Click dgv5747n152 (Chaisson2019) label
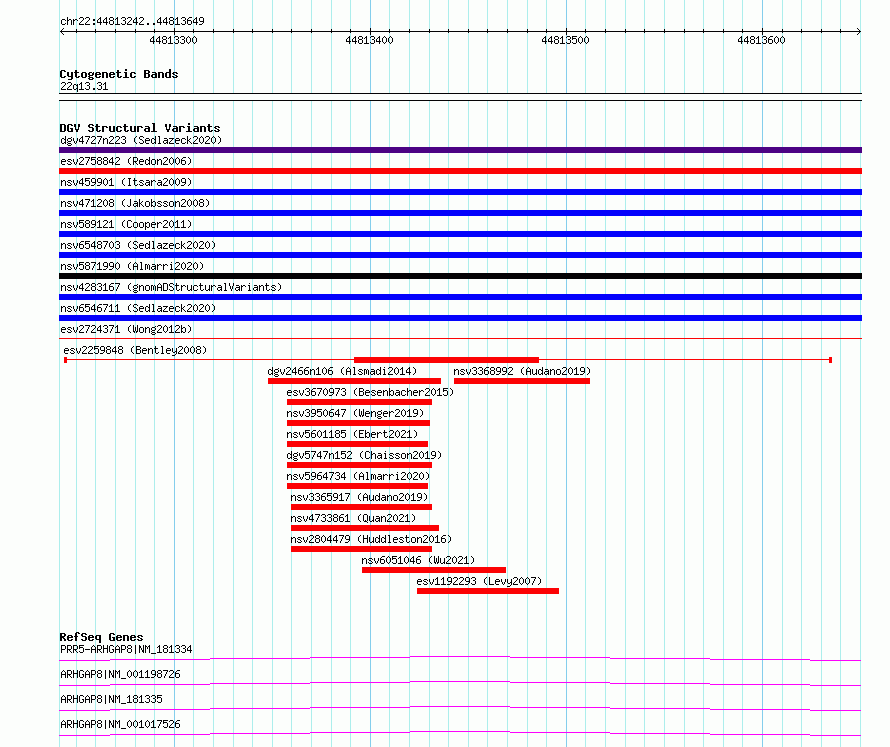890x747 pixels. [x=364, y=455]
